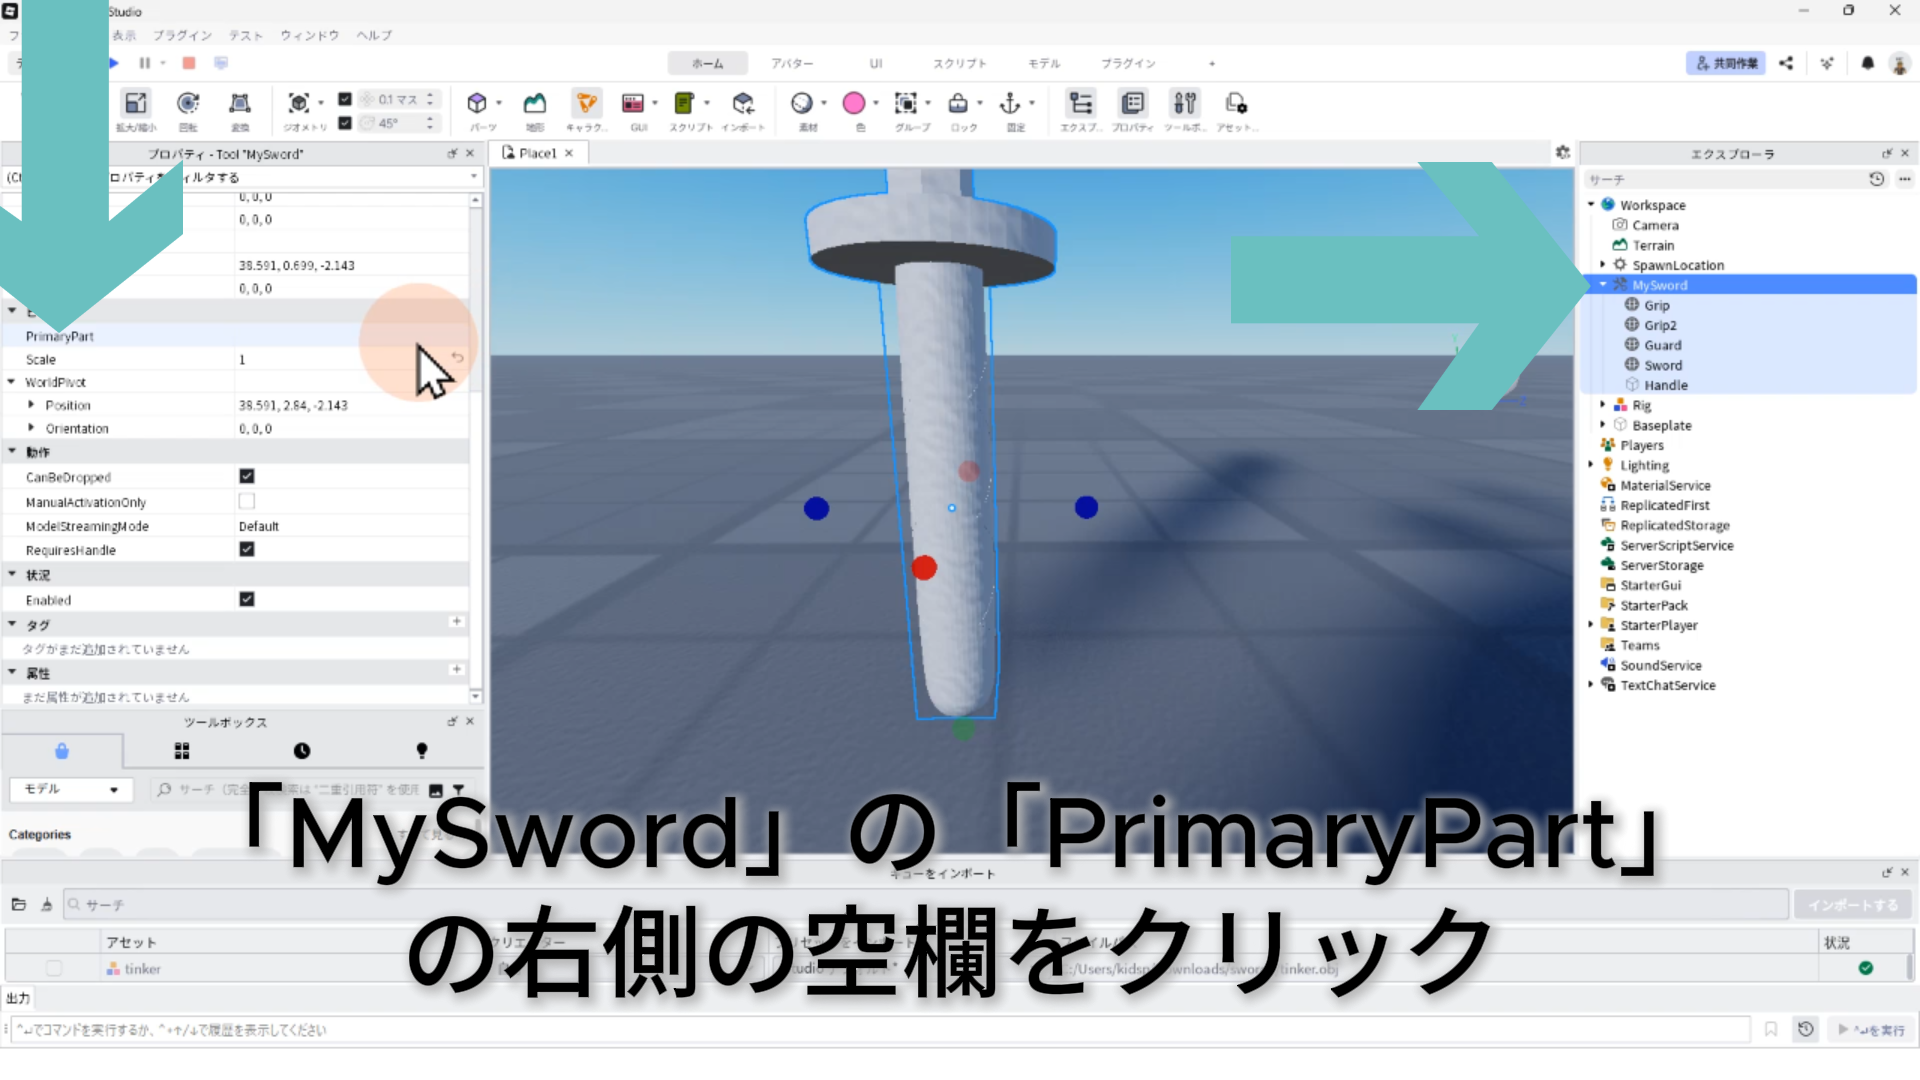Open the アバター ribbon tab
Viewport: 1920px width, 1080px height.
[791, 63]
